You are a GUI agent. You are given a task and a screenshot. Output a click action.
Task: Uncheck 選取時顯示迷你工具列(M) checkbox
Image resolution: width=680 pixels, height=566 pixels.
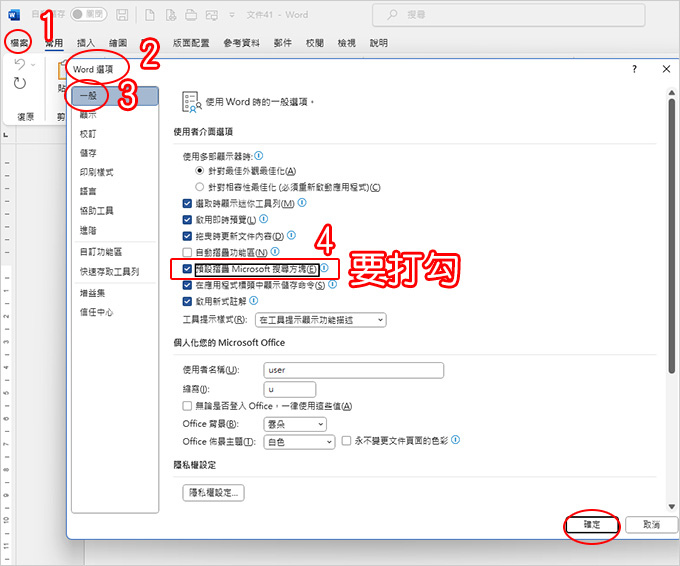[x=187, y=203]
